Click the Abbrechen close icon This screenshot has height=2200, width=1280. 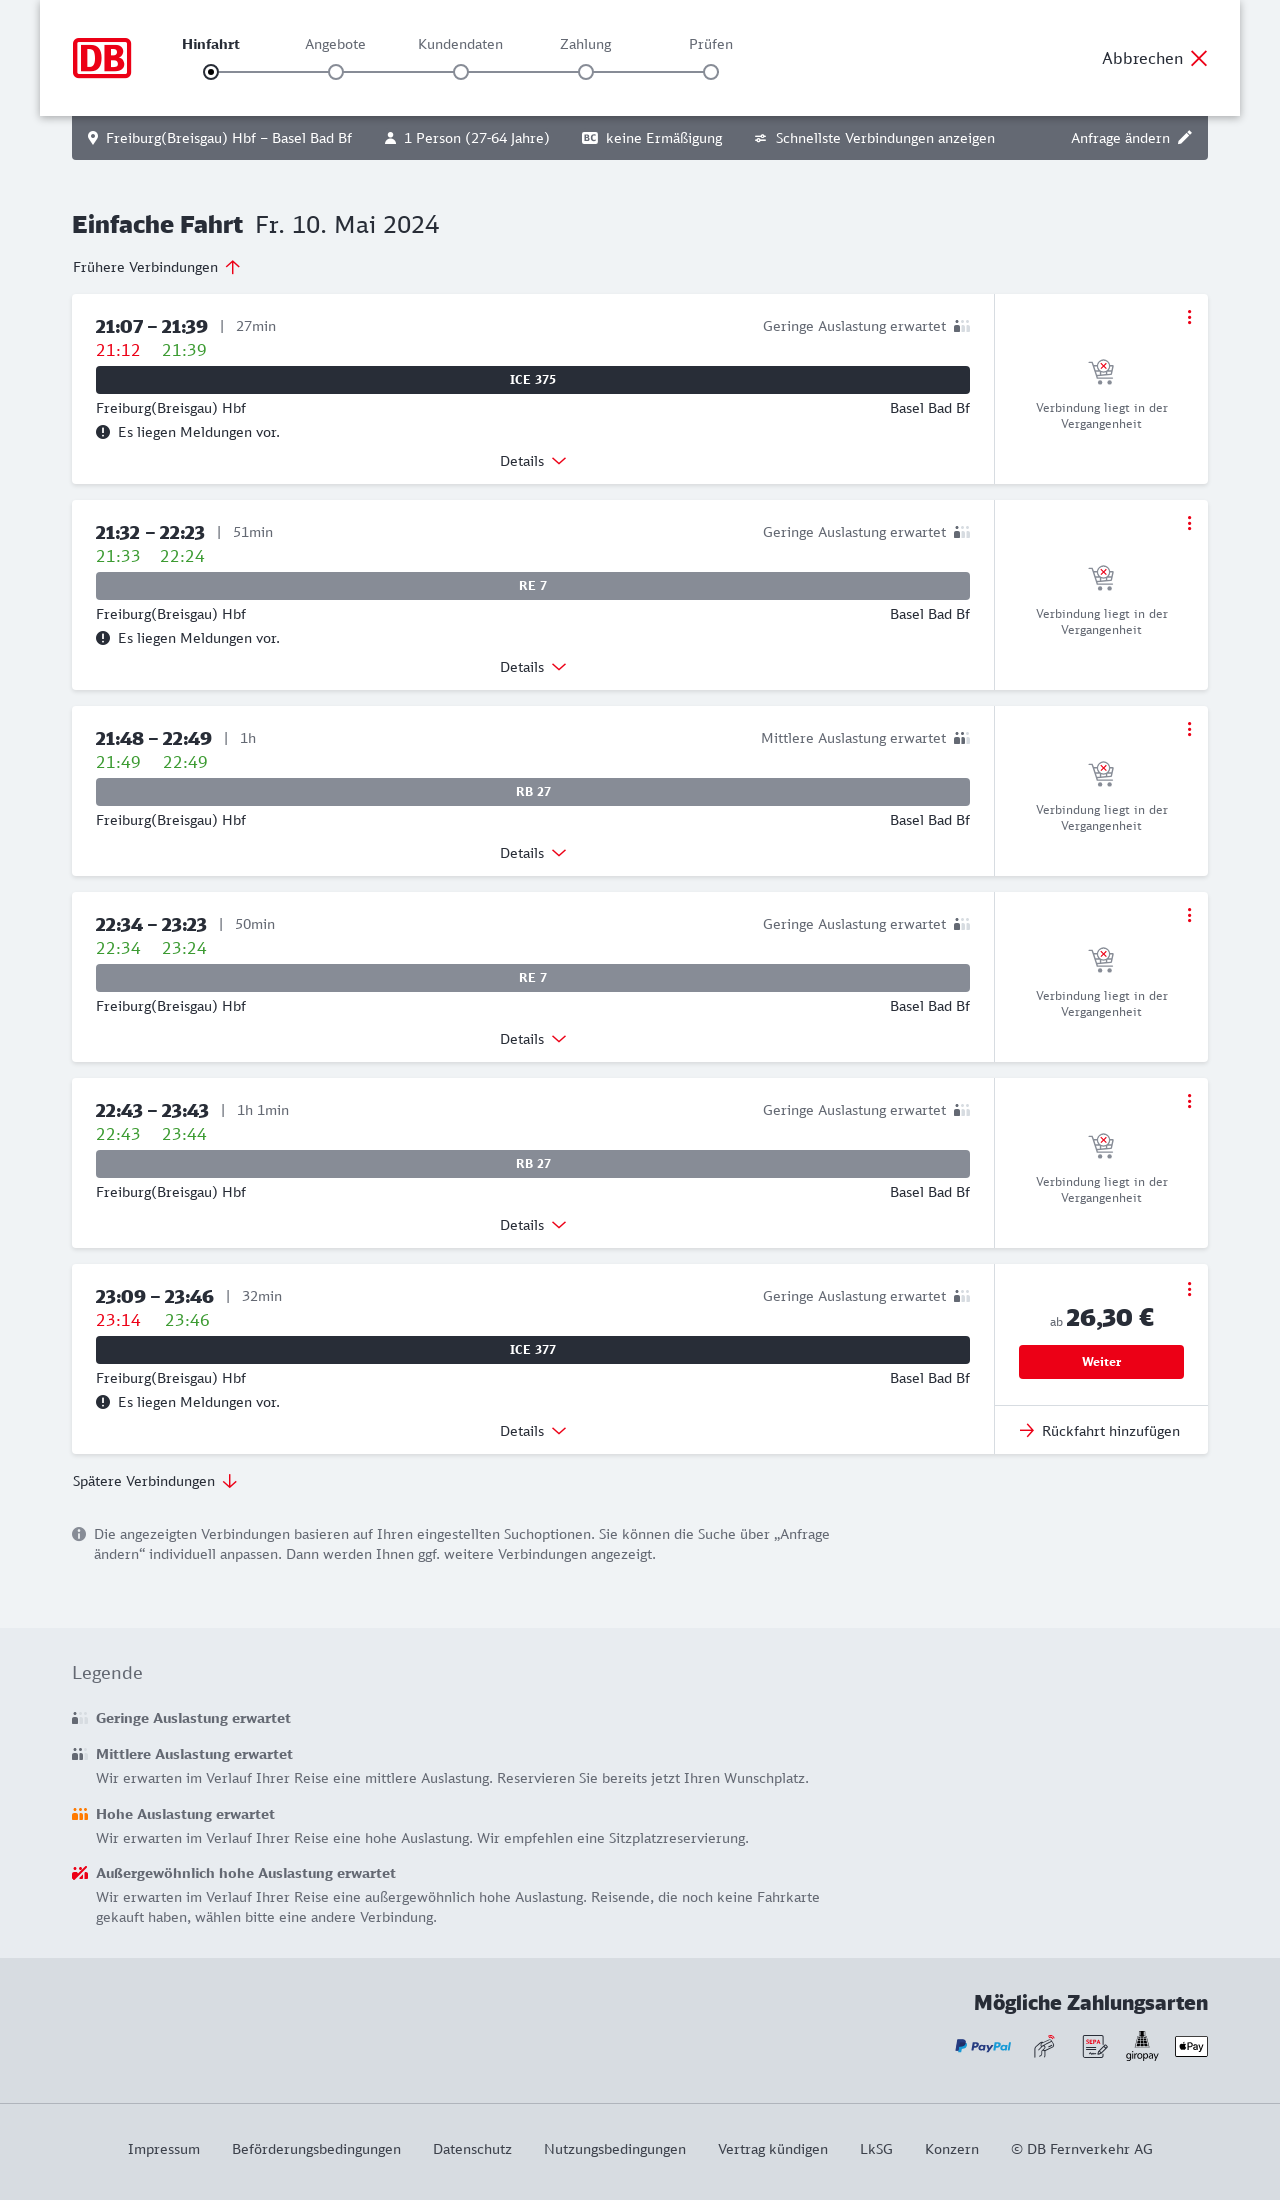1199,58
